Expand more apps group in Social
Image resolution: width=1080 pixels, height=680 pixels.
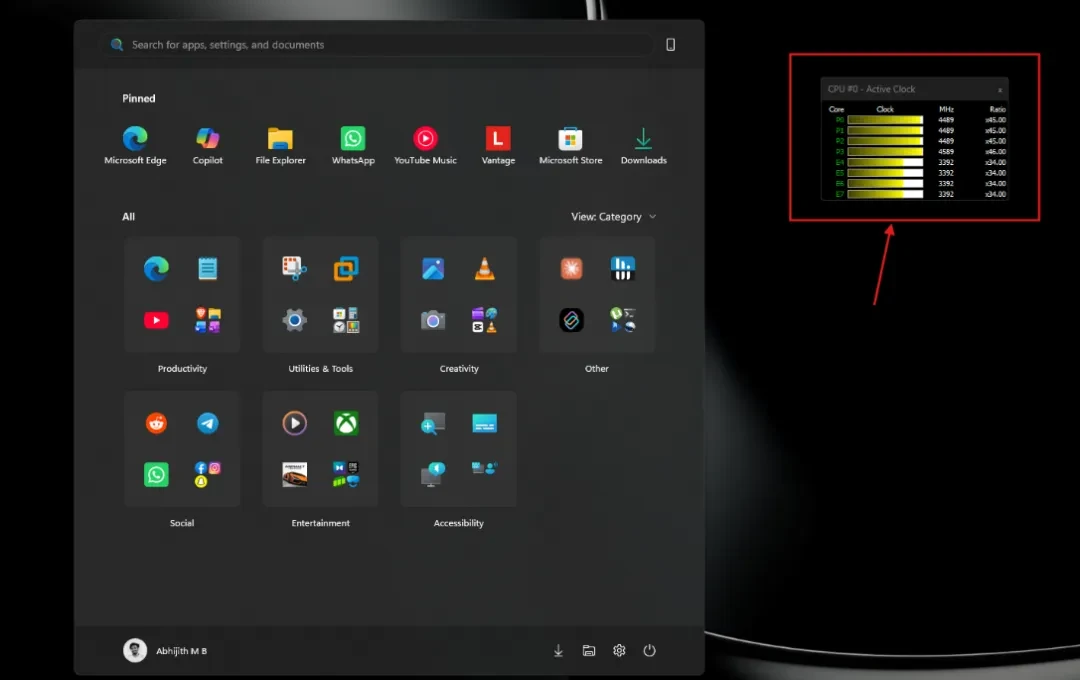click(207, 475)
